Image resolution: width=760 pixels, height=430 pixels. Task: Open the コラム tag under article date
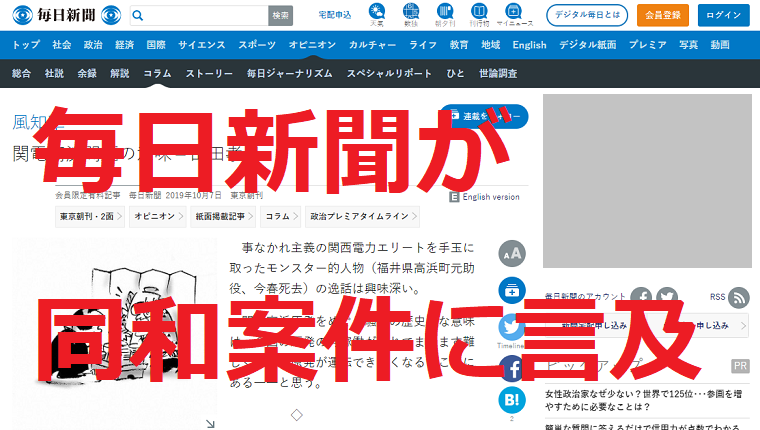point(281,217)
